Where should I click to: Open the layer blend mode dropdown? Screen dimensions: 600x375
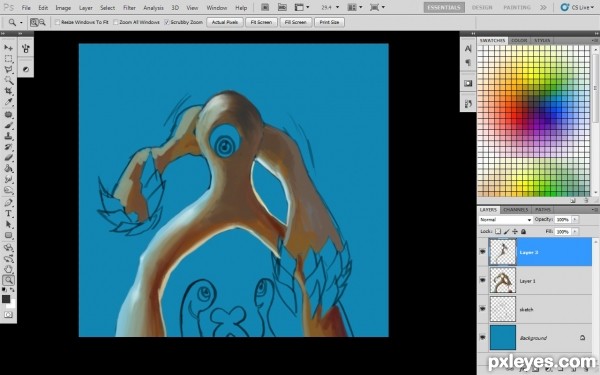pos(505,220)
